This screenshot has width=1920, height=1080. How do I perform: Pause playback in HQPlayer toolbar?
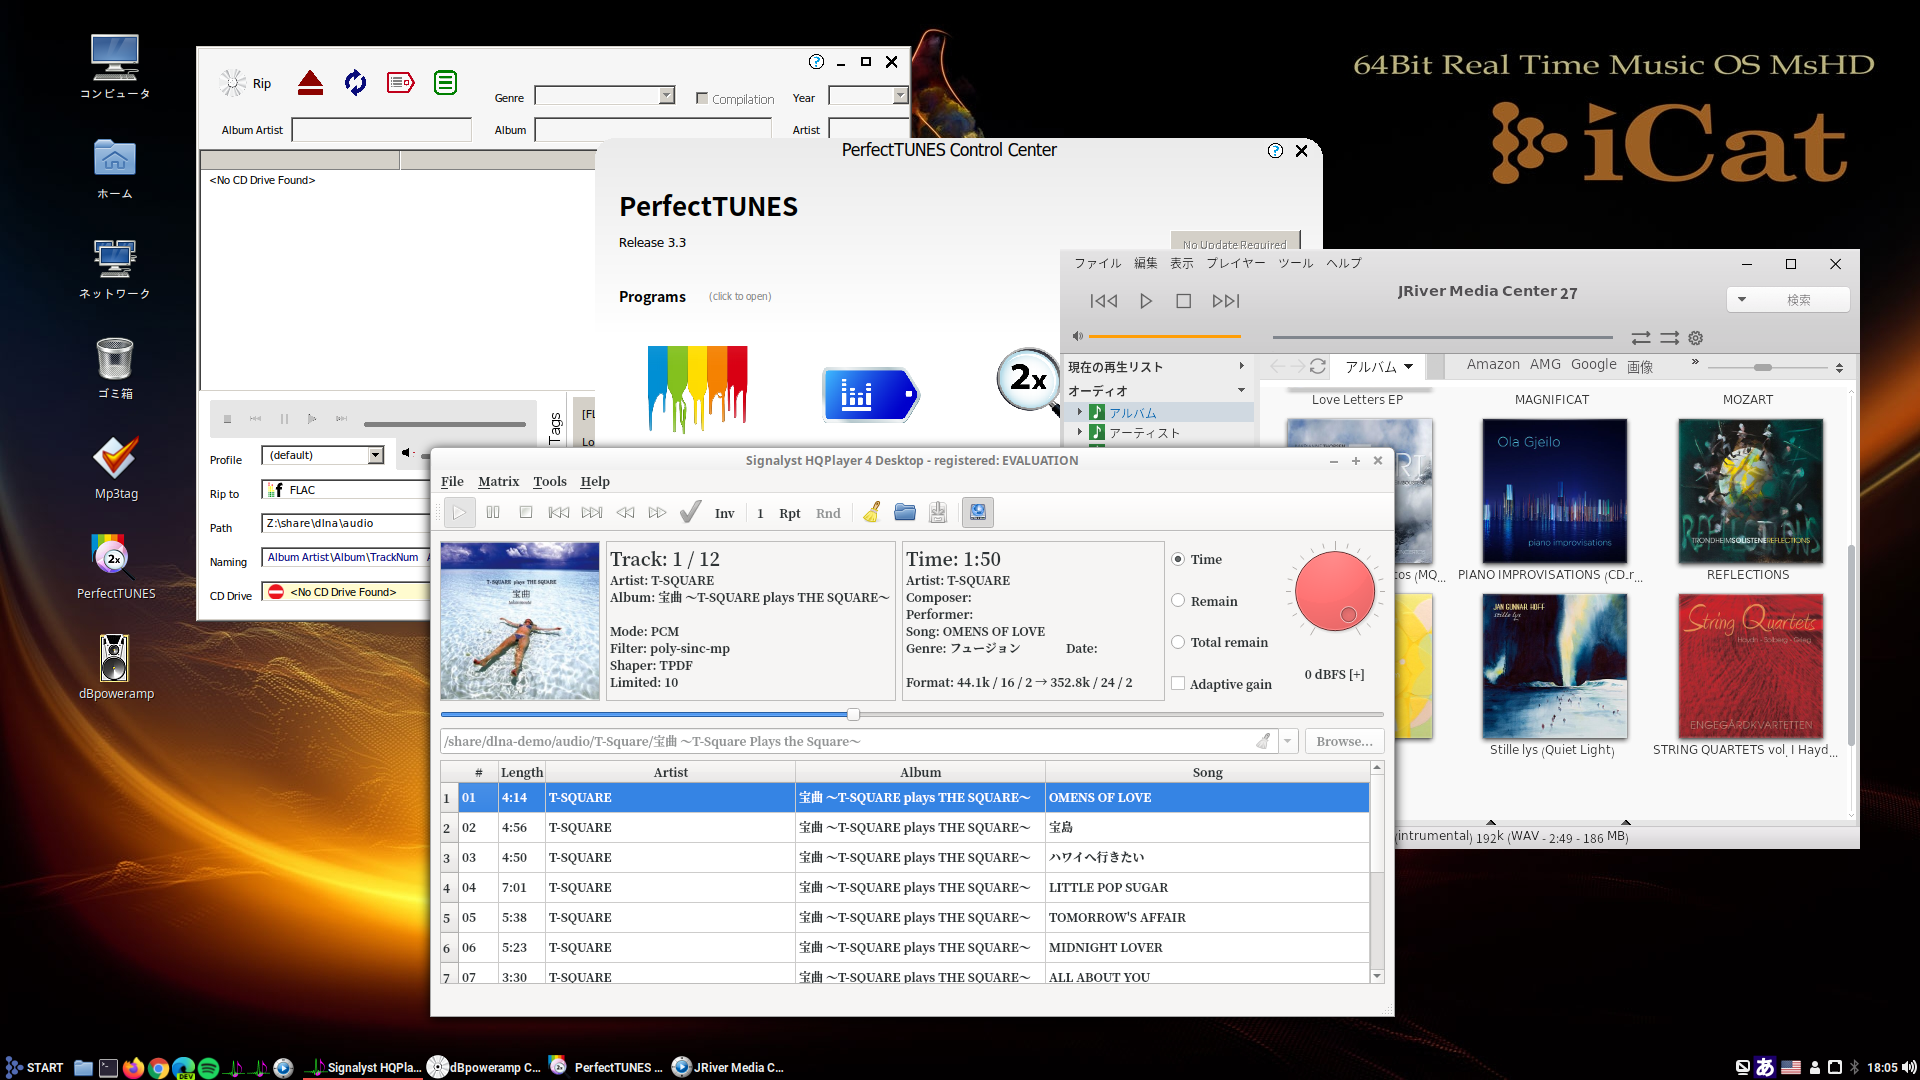coord(493,513)
